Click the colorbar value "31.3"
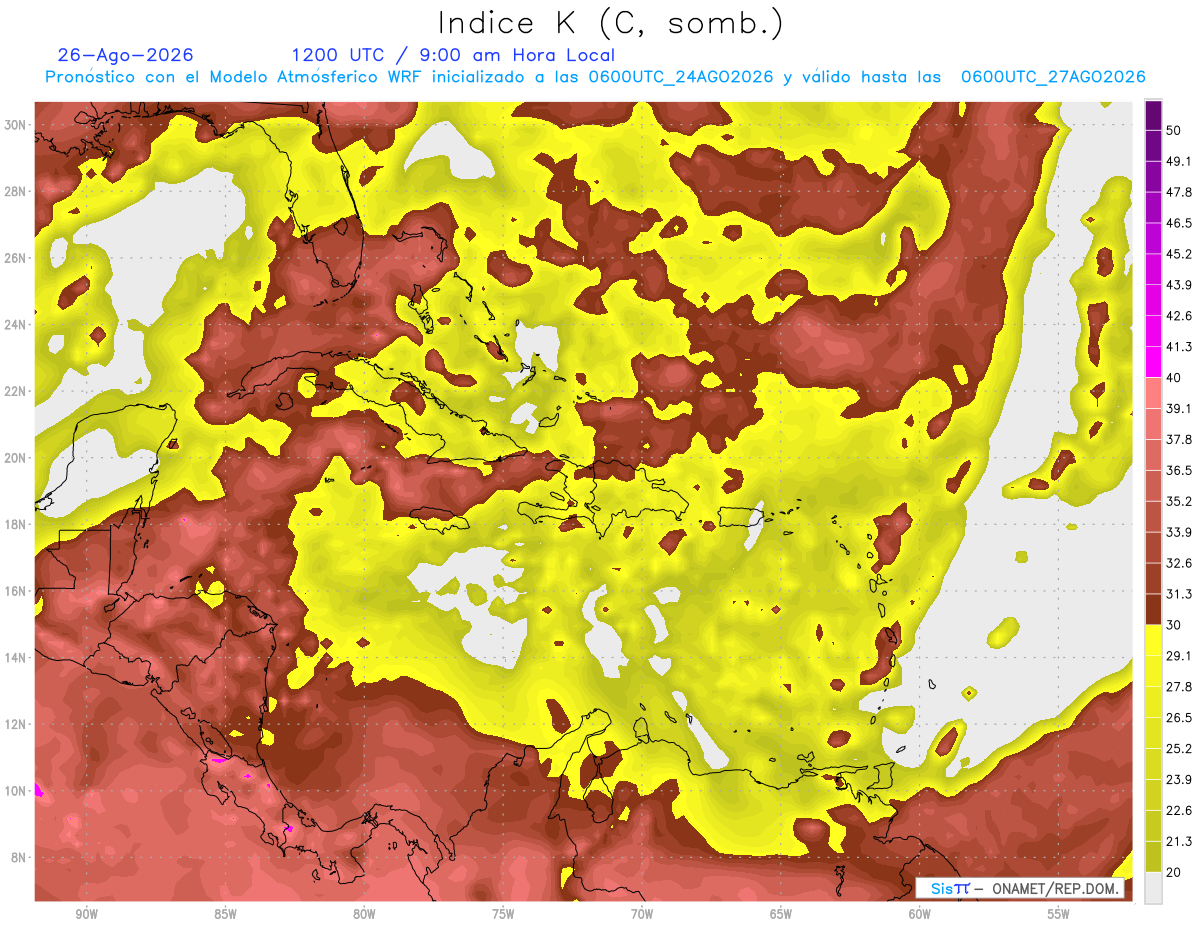This screenshot has width=1200, height=927. 1179,594
